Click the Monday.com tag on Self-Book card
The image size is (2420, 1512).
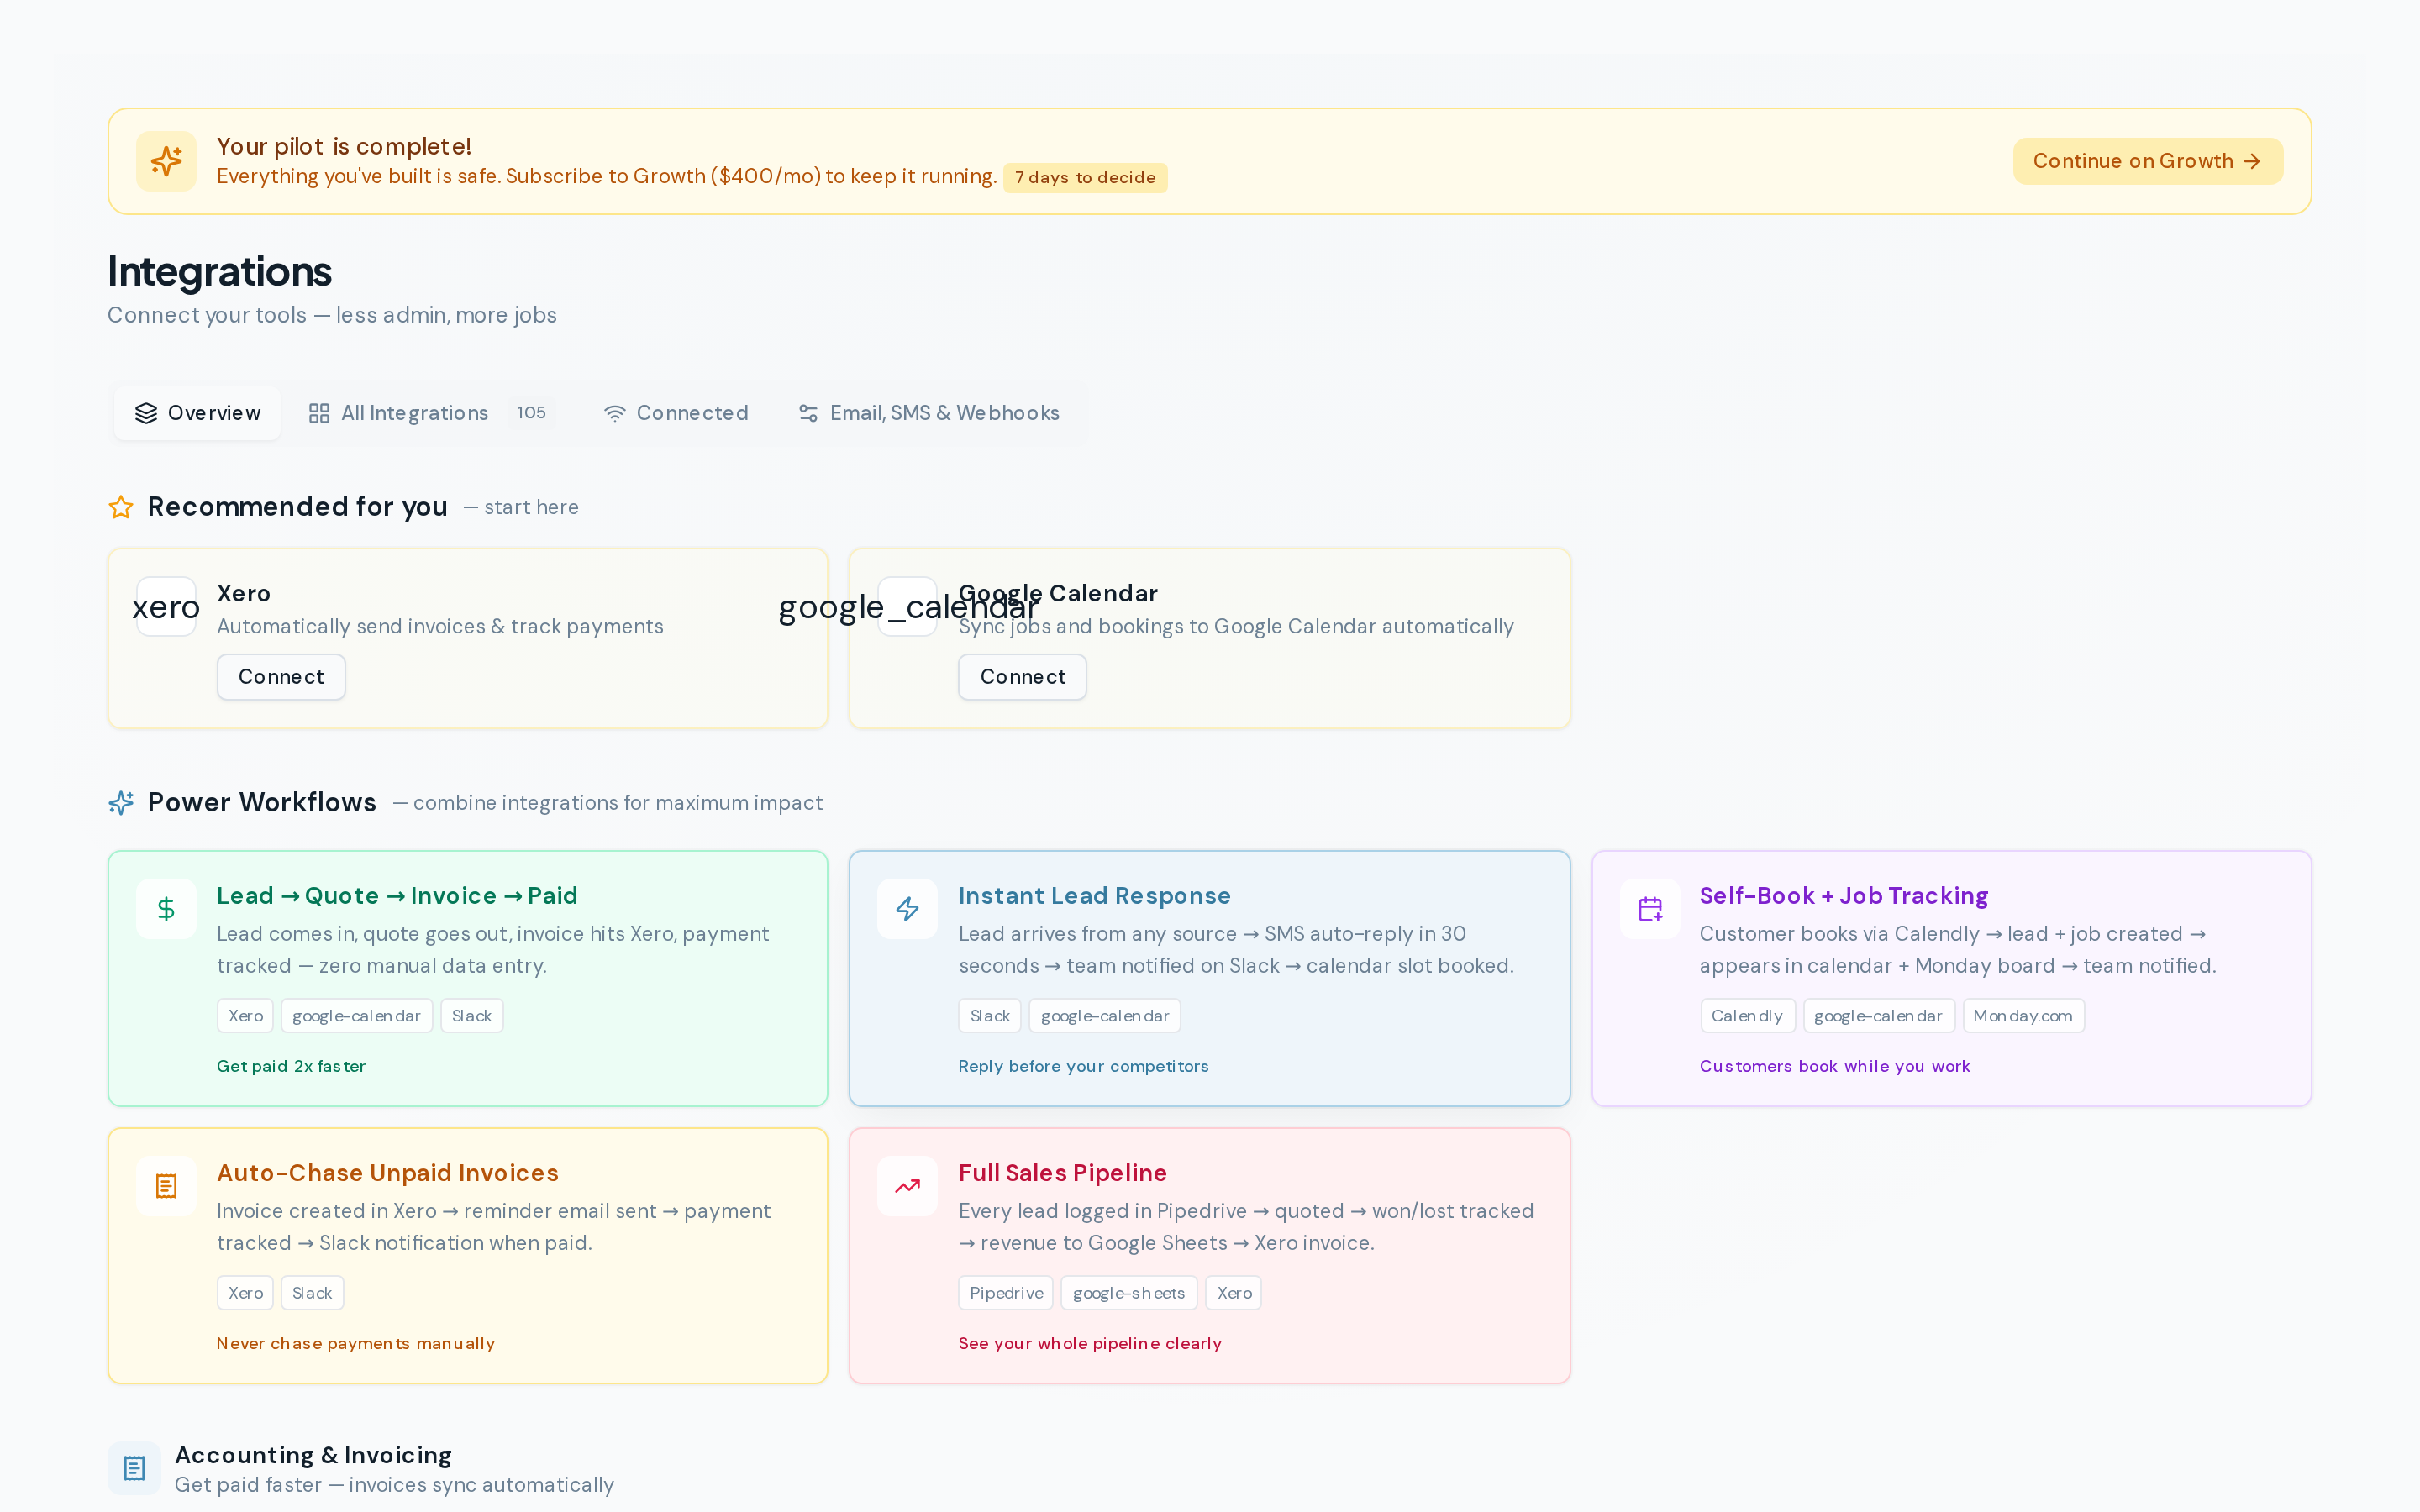[x=2023, y=1016]
